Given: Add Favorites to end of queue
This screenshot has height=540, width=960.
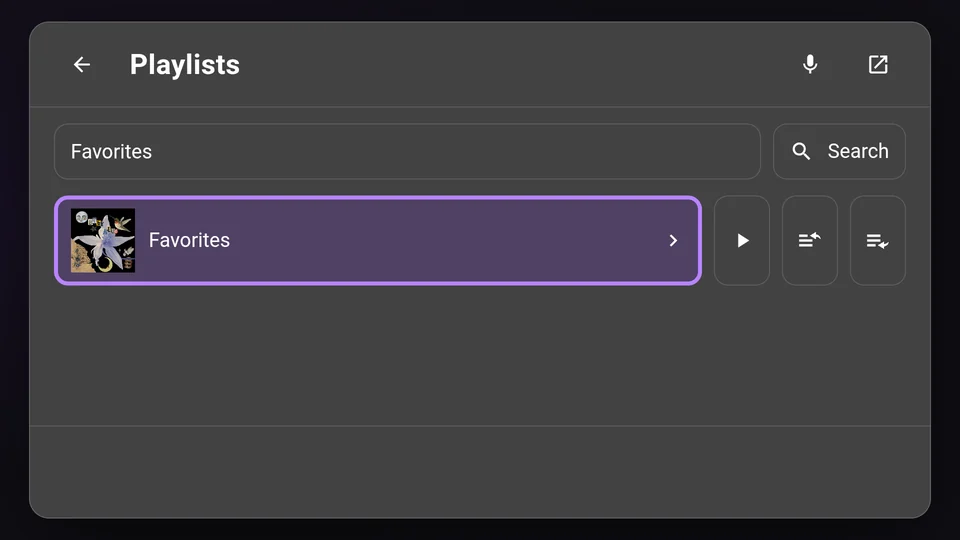Looking at the screenshot, I should click(x=878, y=241).
